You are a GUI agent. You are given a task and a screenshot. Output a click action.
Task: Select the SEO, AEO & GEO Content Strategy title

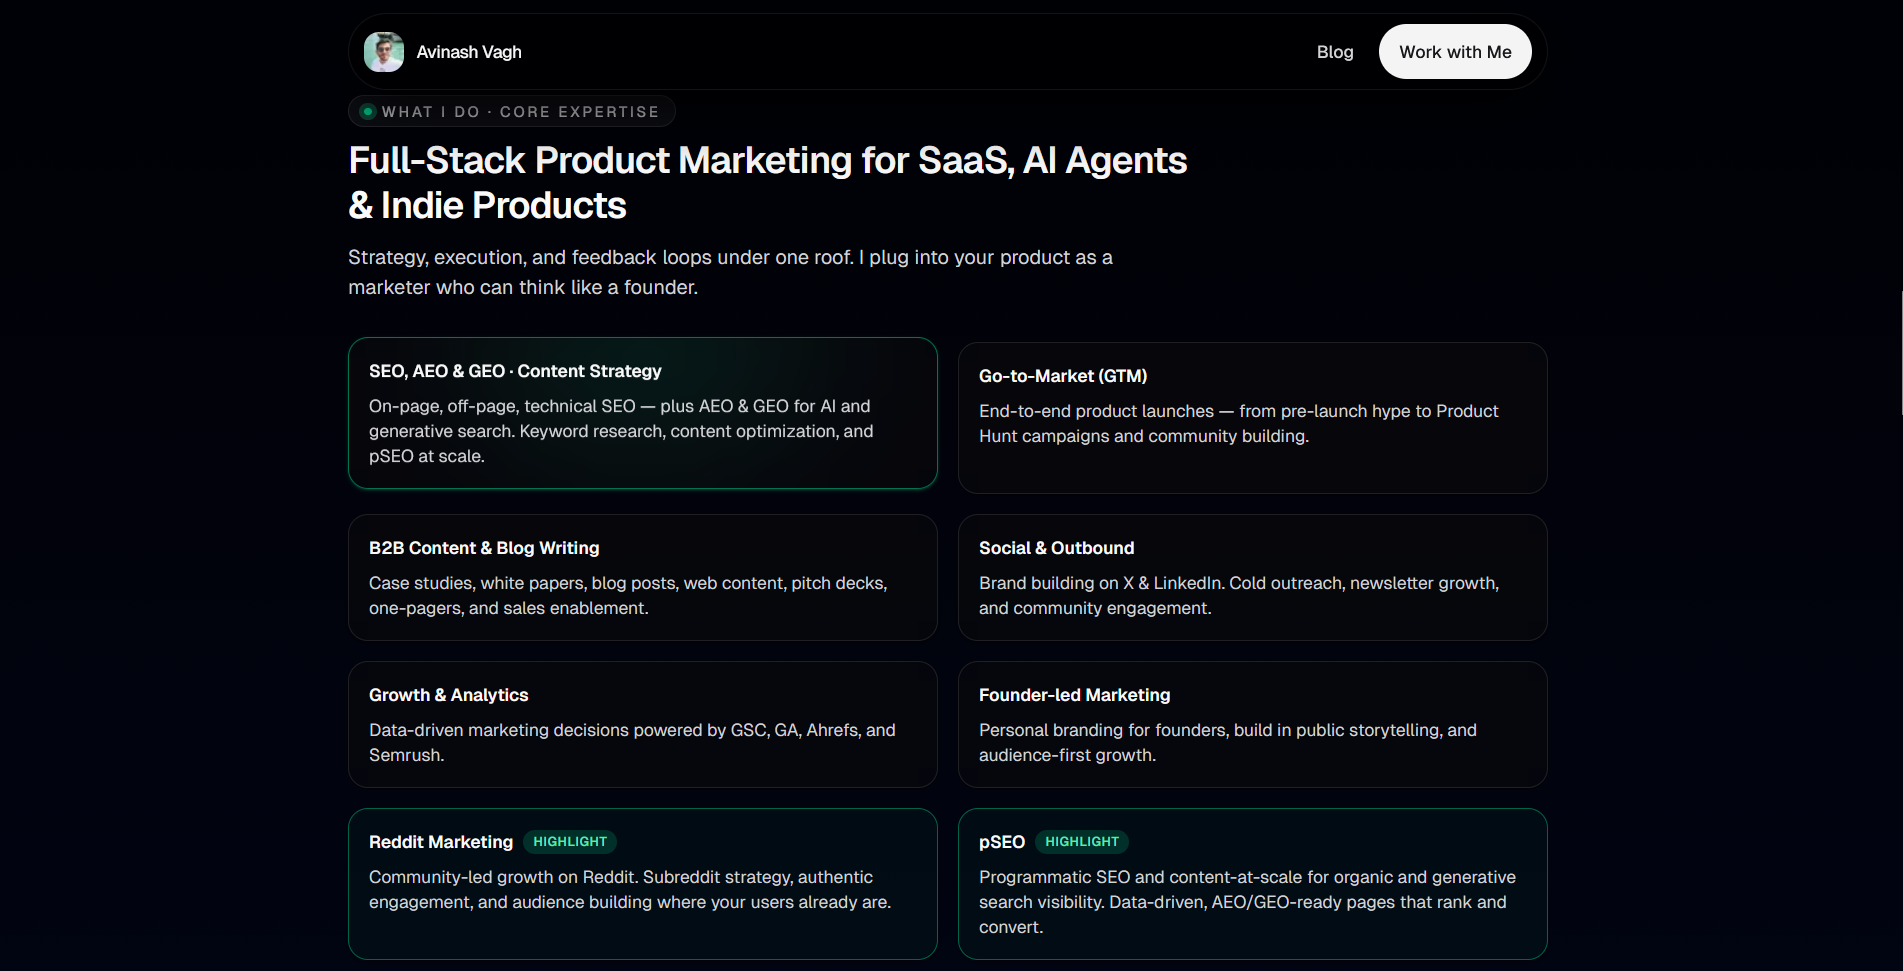pyautogui.click(x=515, y=371)
